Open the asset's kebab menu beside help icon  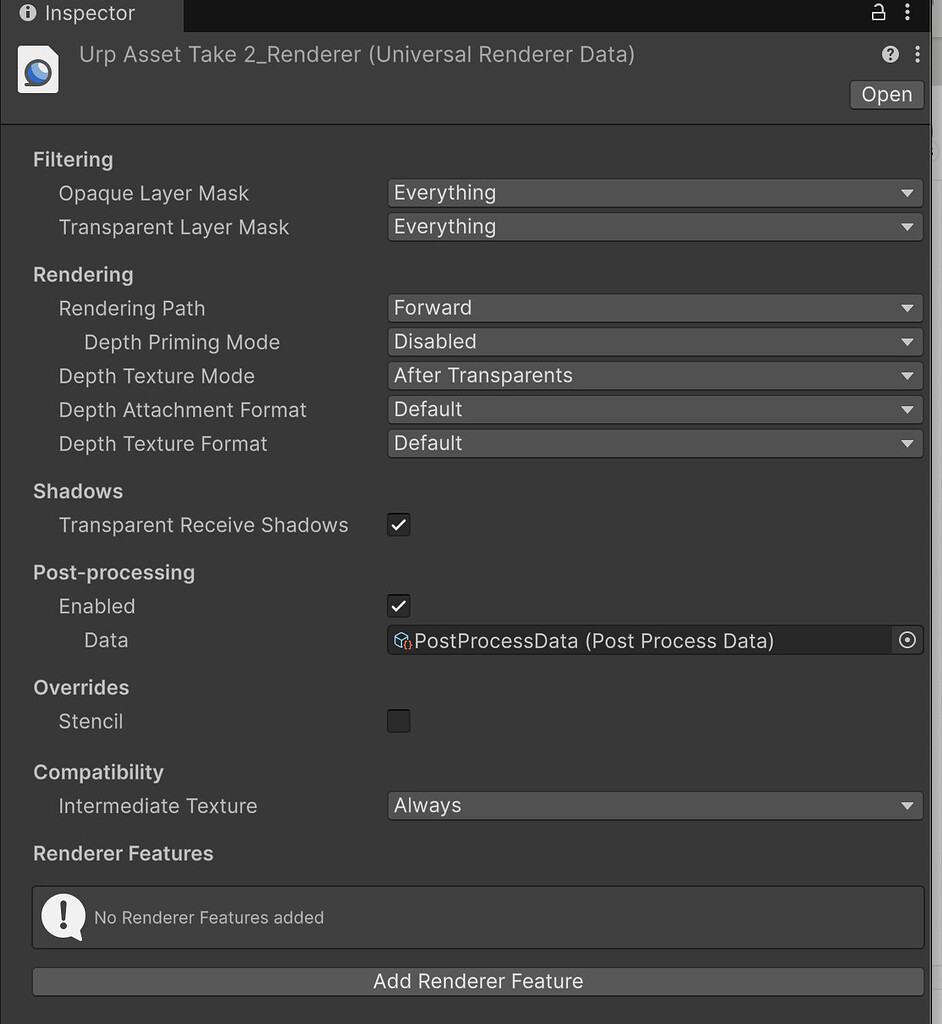tap(919, 54)
